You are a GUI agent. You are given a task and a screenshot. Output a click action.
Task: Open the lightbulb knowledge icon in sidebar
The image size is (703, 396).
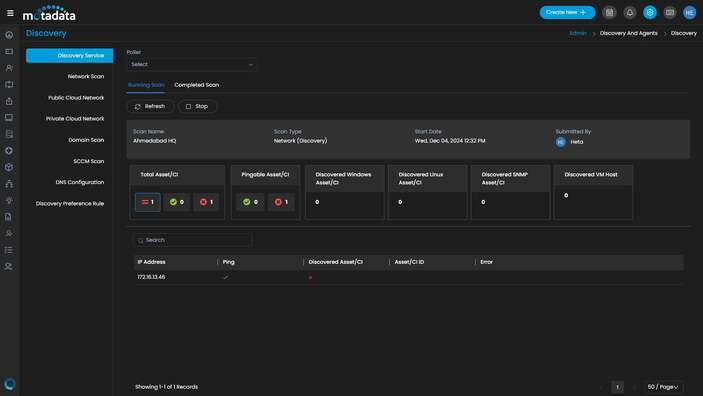click(x=9, y=200)
